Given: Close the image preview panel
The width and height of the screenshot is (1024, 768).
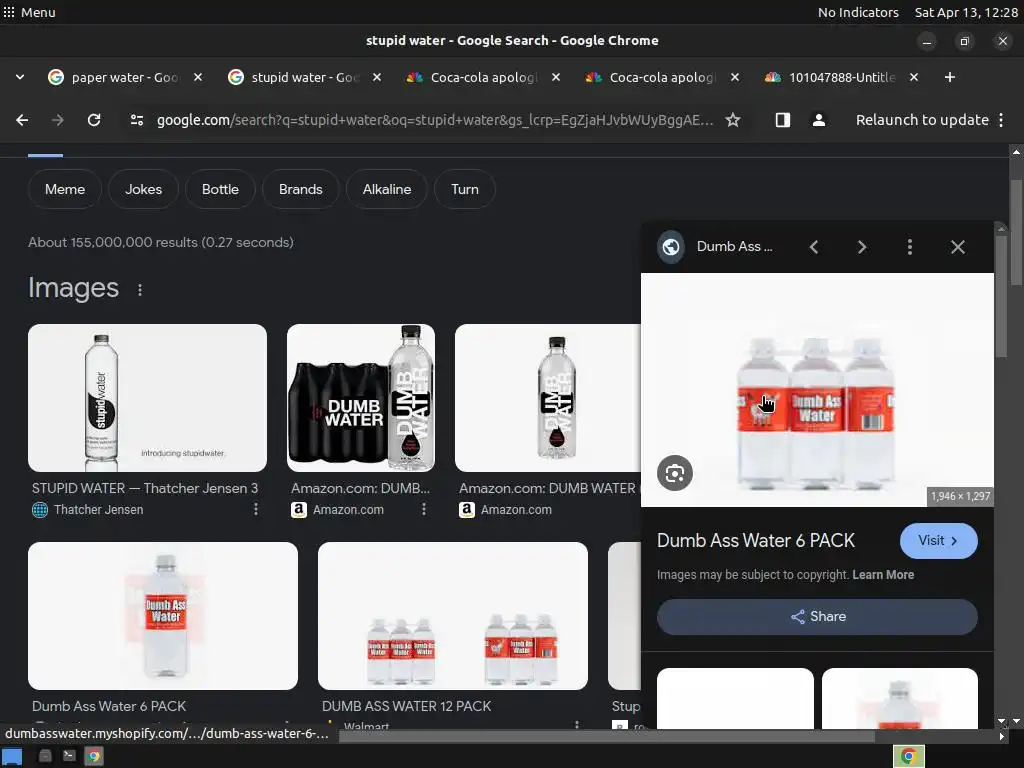Looking at the screenshot, I should 957,247.
